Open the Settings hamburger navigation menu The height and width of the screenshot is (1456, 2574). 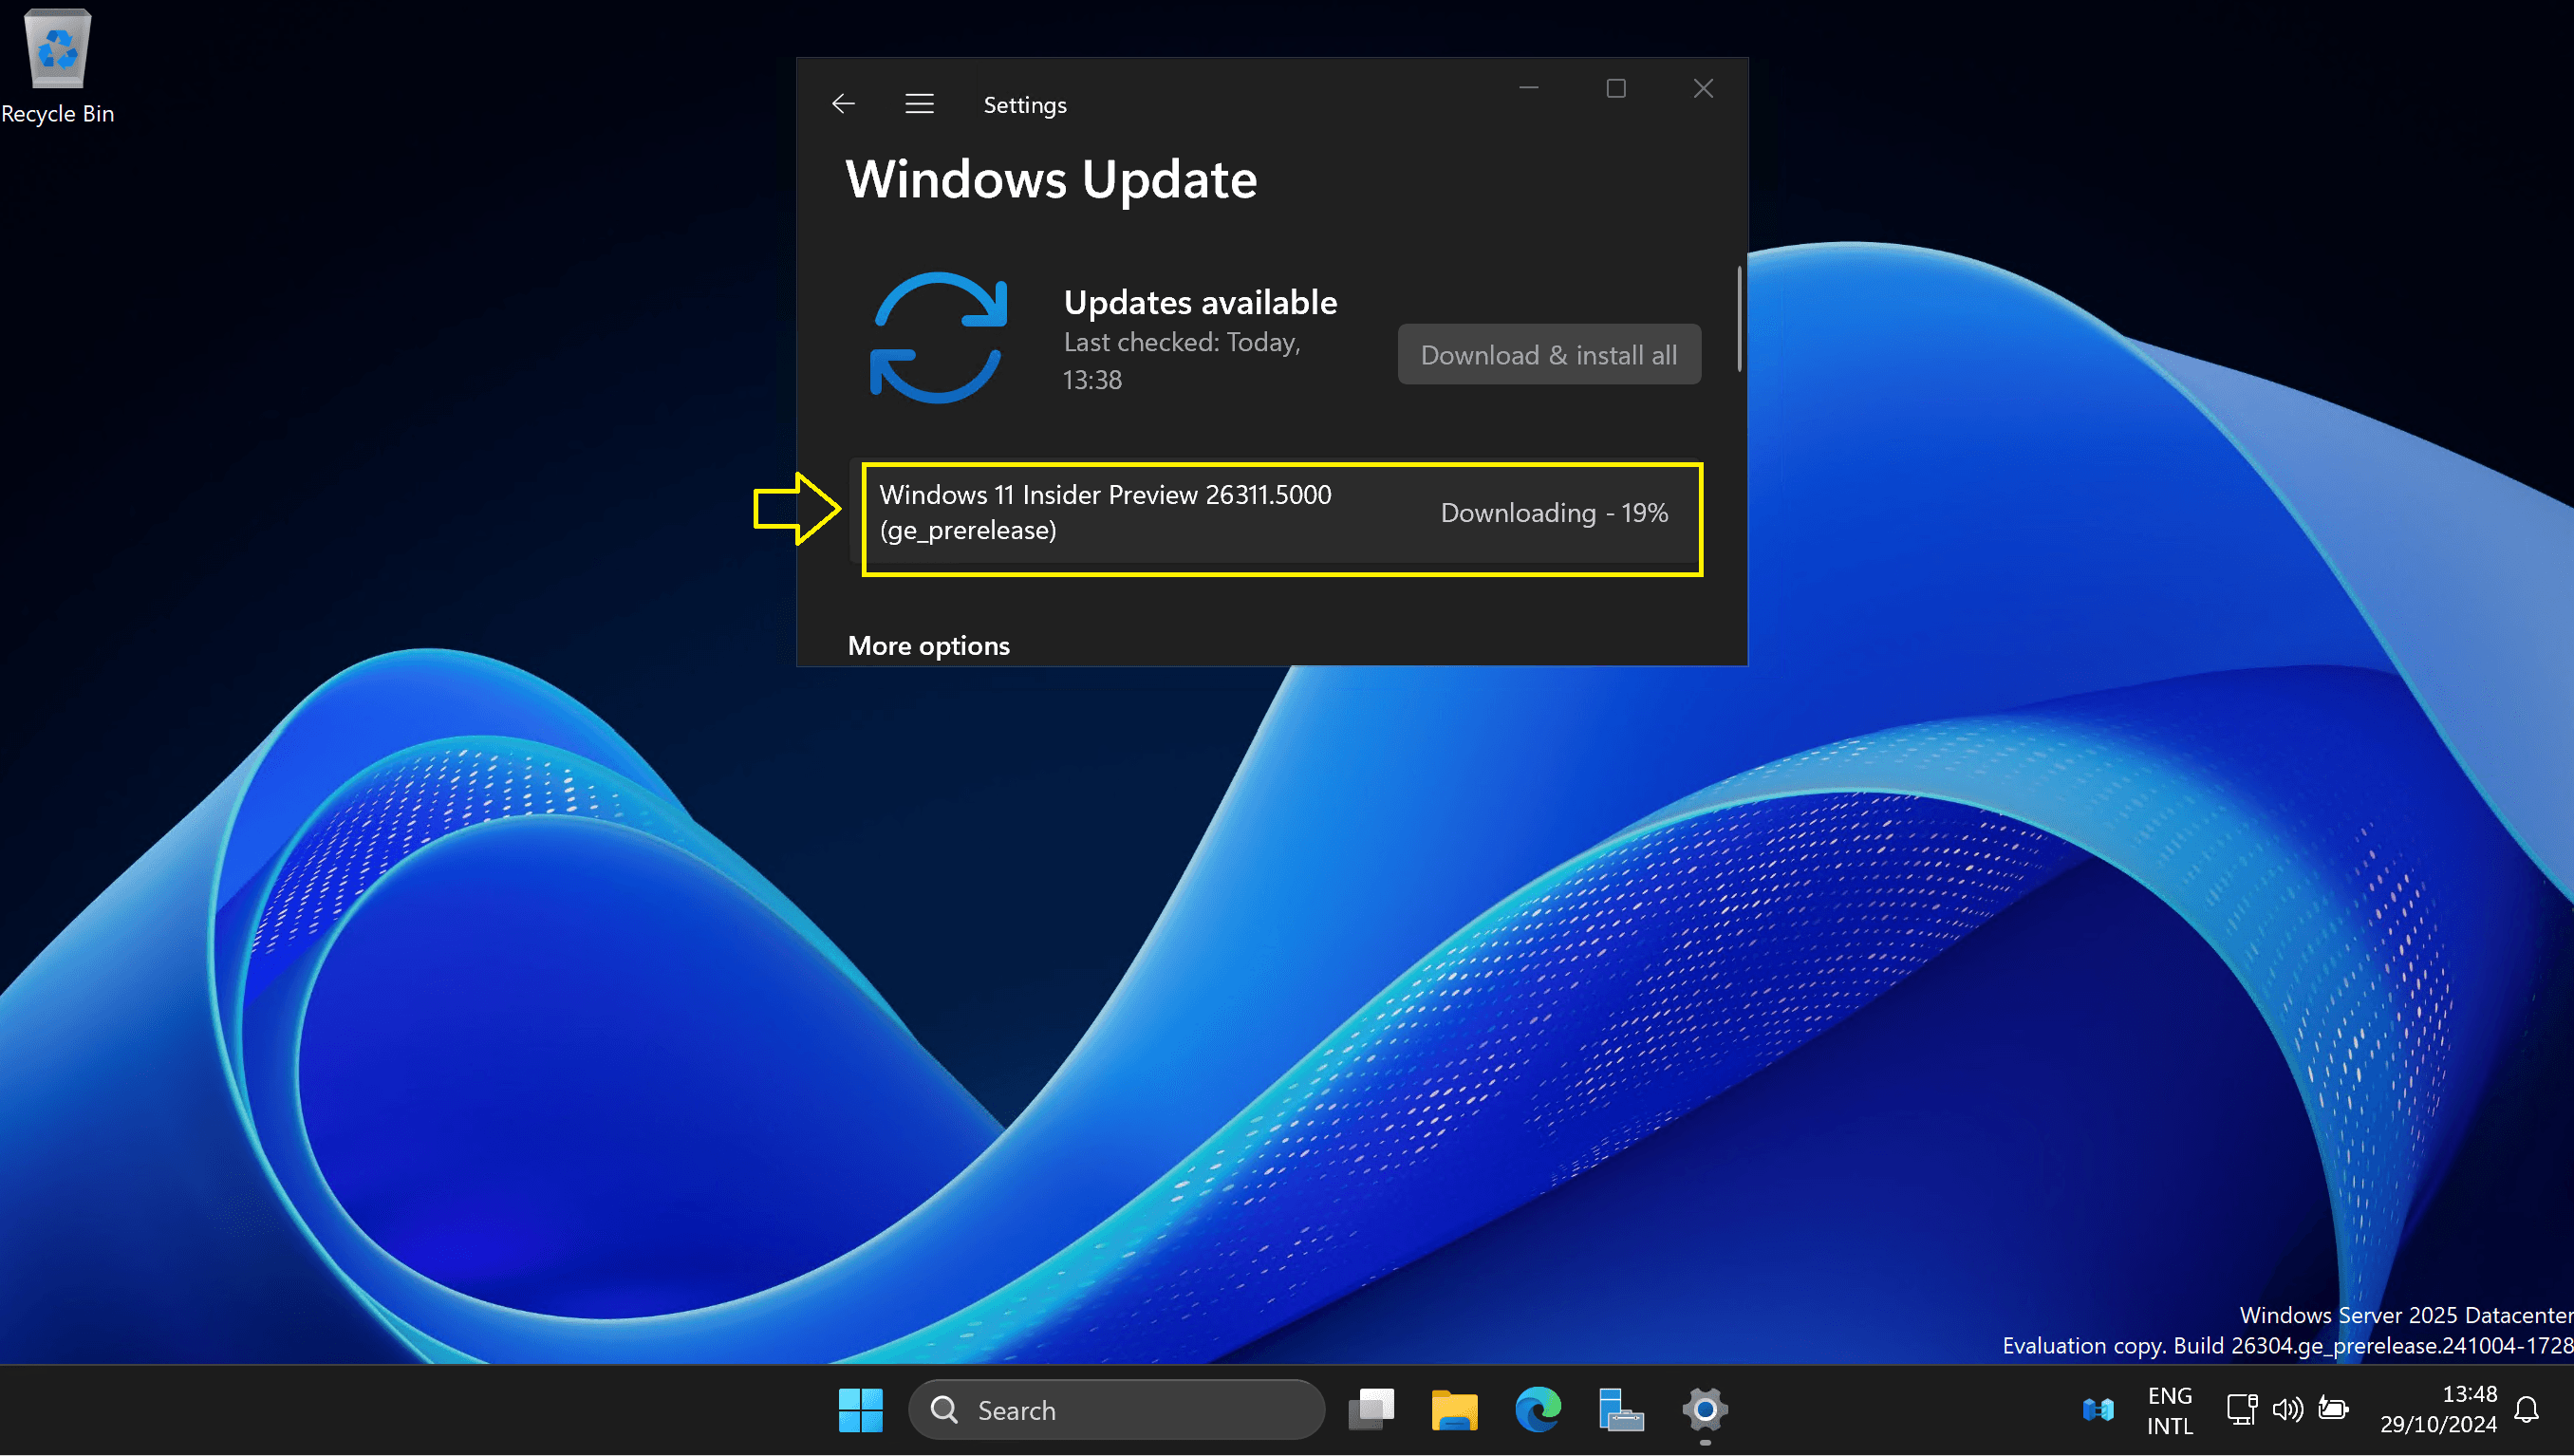tap(919, 104)
